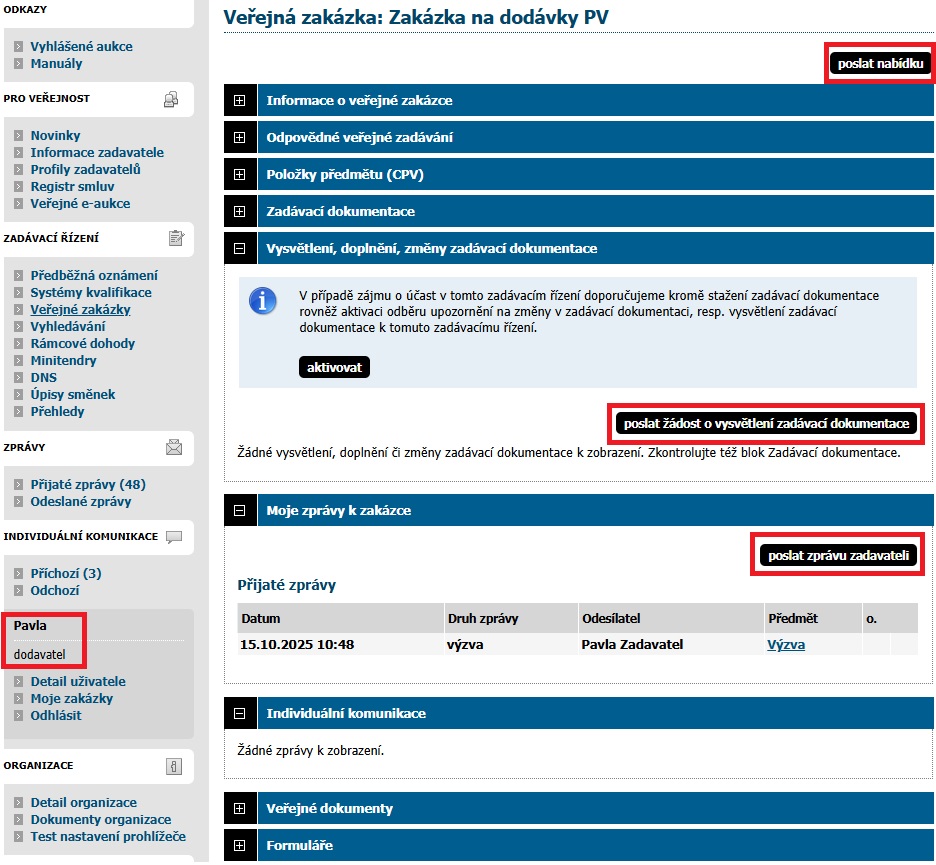Click the Zadávací řízení section icon

pos(177,238)
